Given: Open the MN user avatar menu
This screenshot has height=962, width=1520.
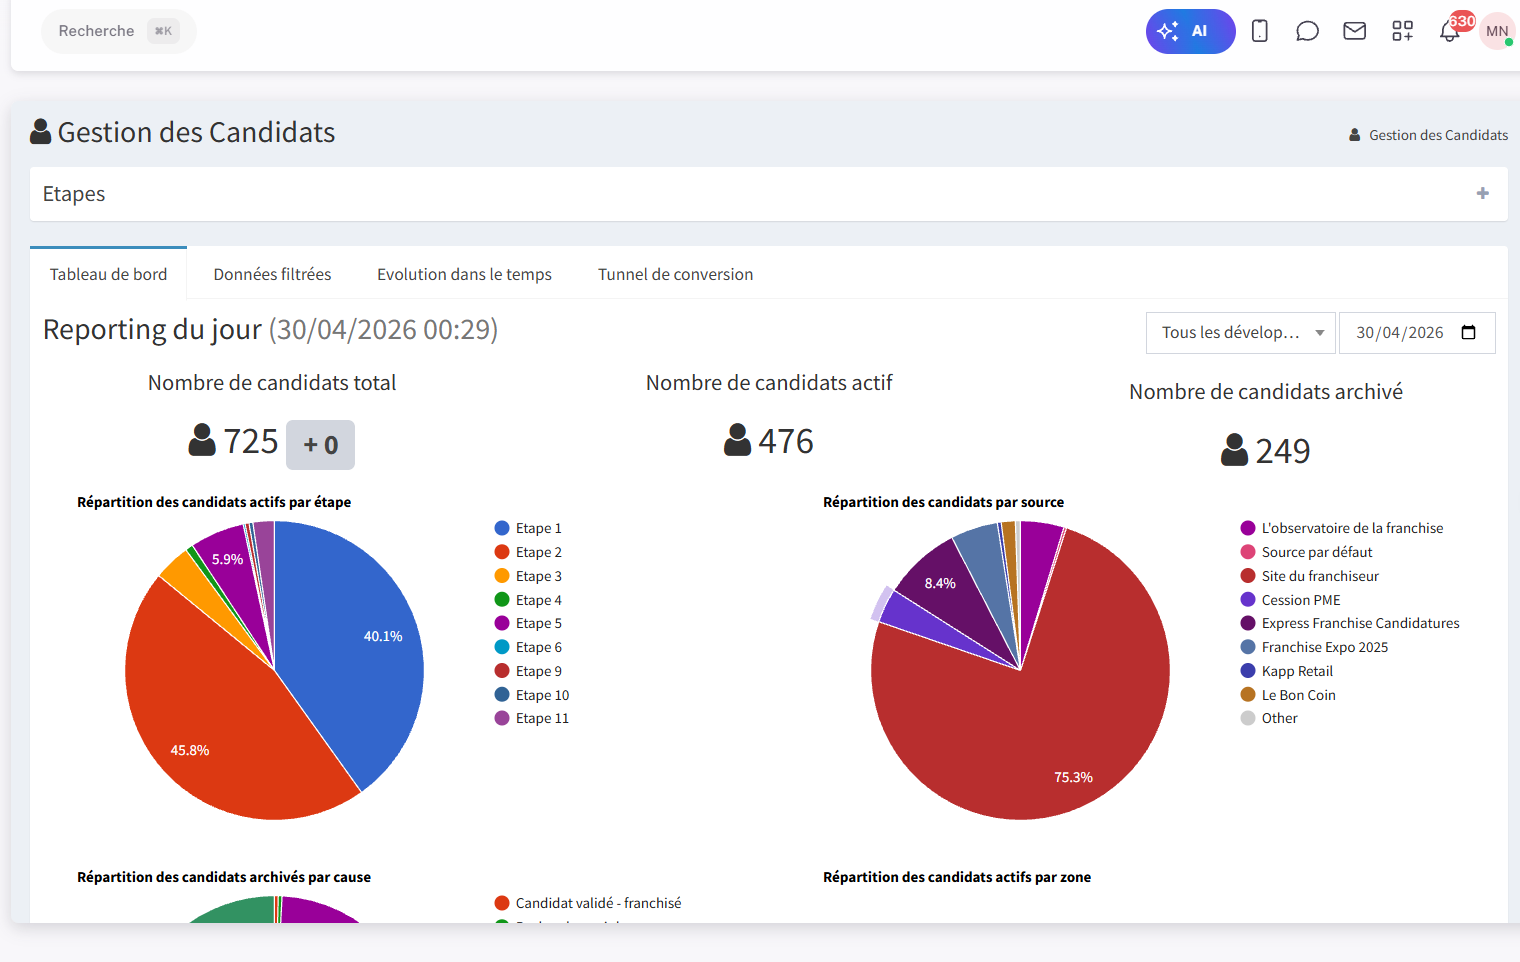Looking at the screenshot, I should point(1497,31).
